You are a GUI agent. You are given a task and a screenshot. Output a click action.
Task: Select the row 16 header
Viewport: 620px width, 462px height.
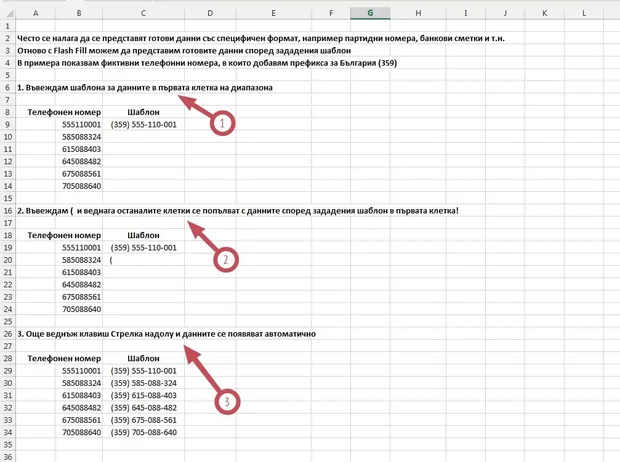pos(8,211)
